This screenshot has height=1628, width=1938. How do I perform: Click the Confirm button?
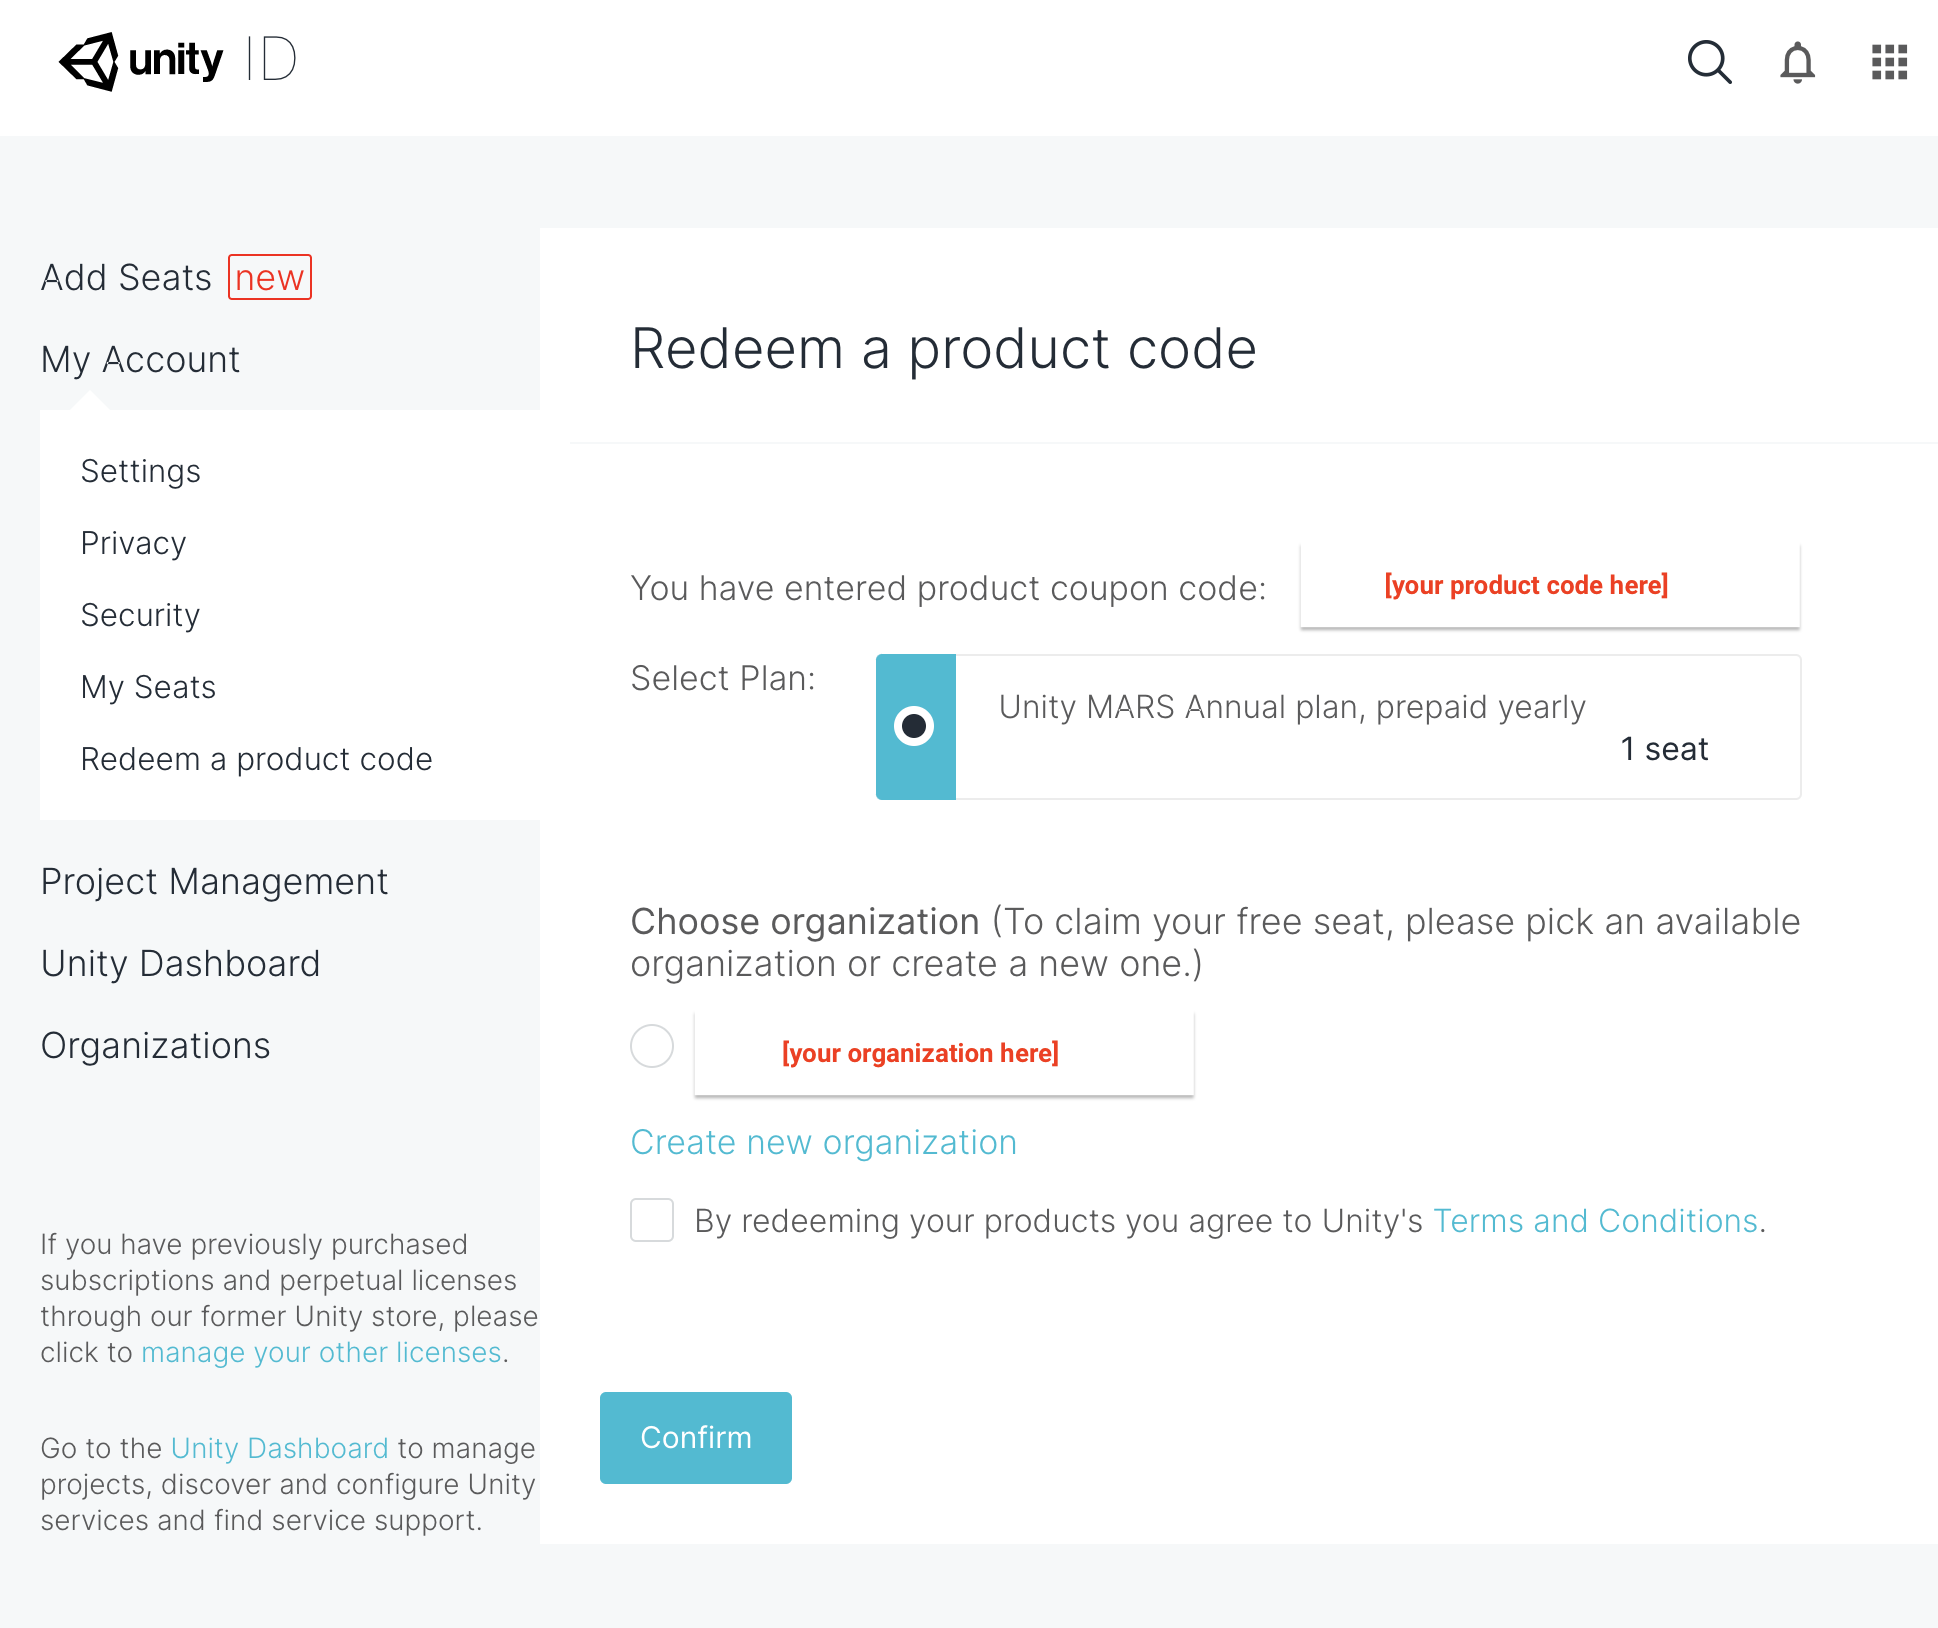[x=696, y=1437]
